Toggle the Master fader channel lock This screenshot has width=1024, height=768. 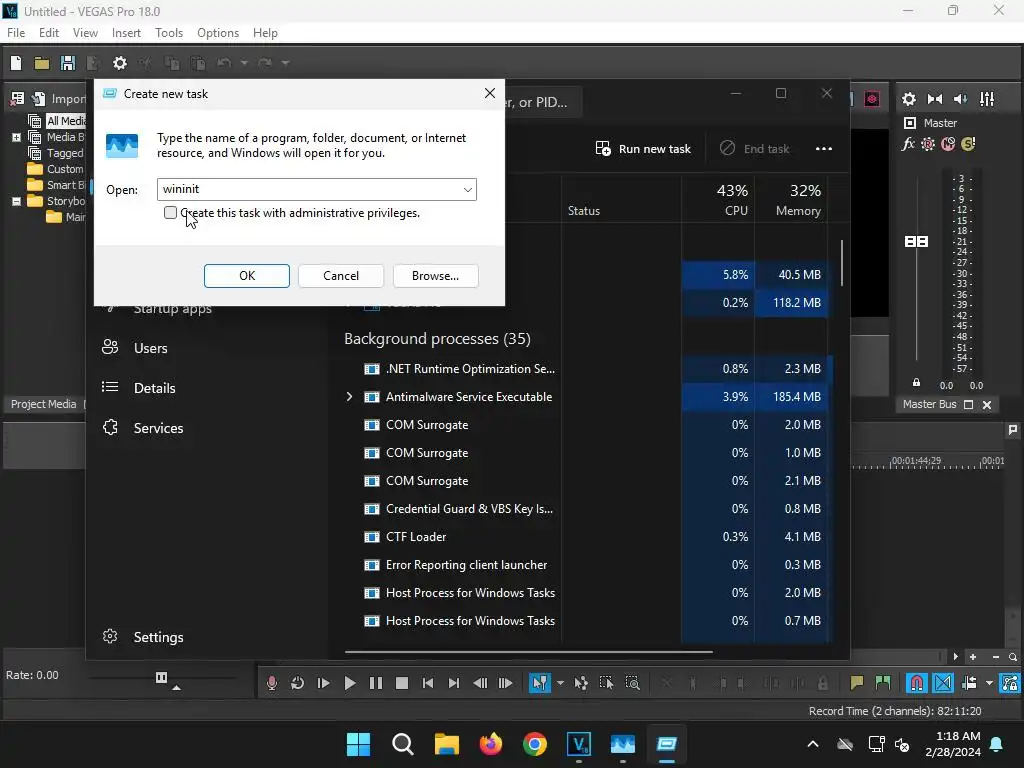click(916, 383)
